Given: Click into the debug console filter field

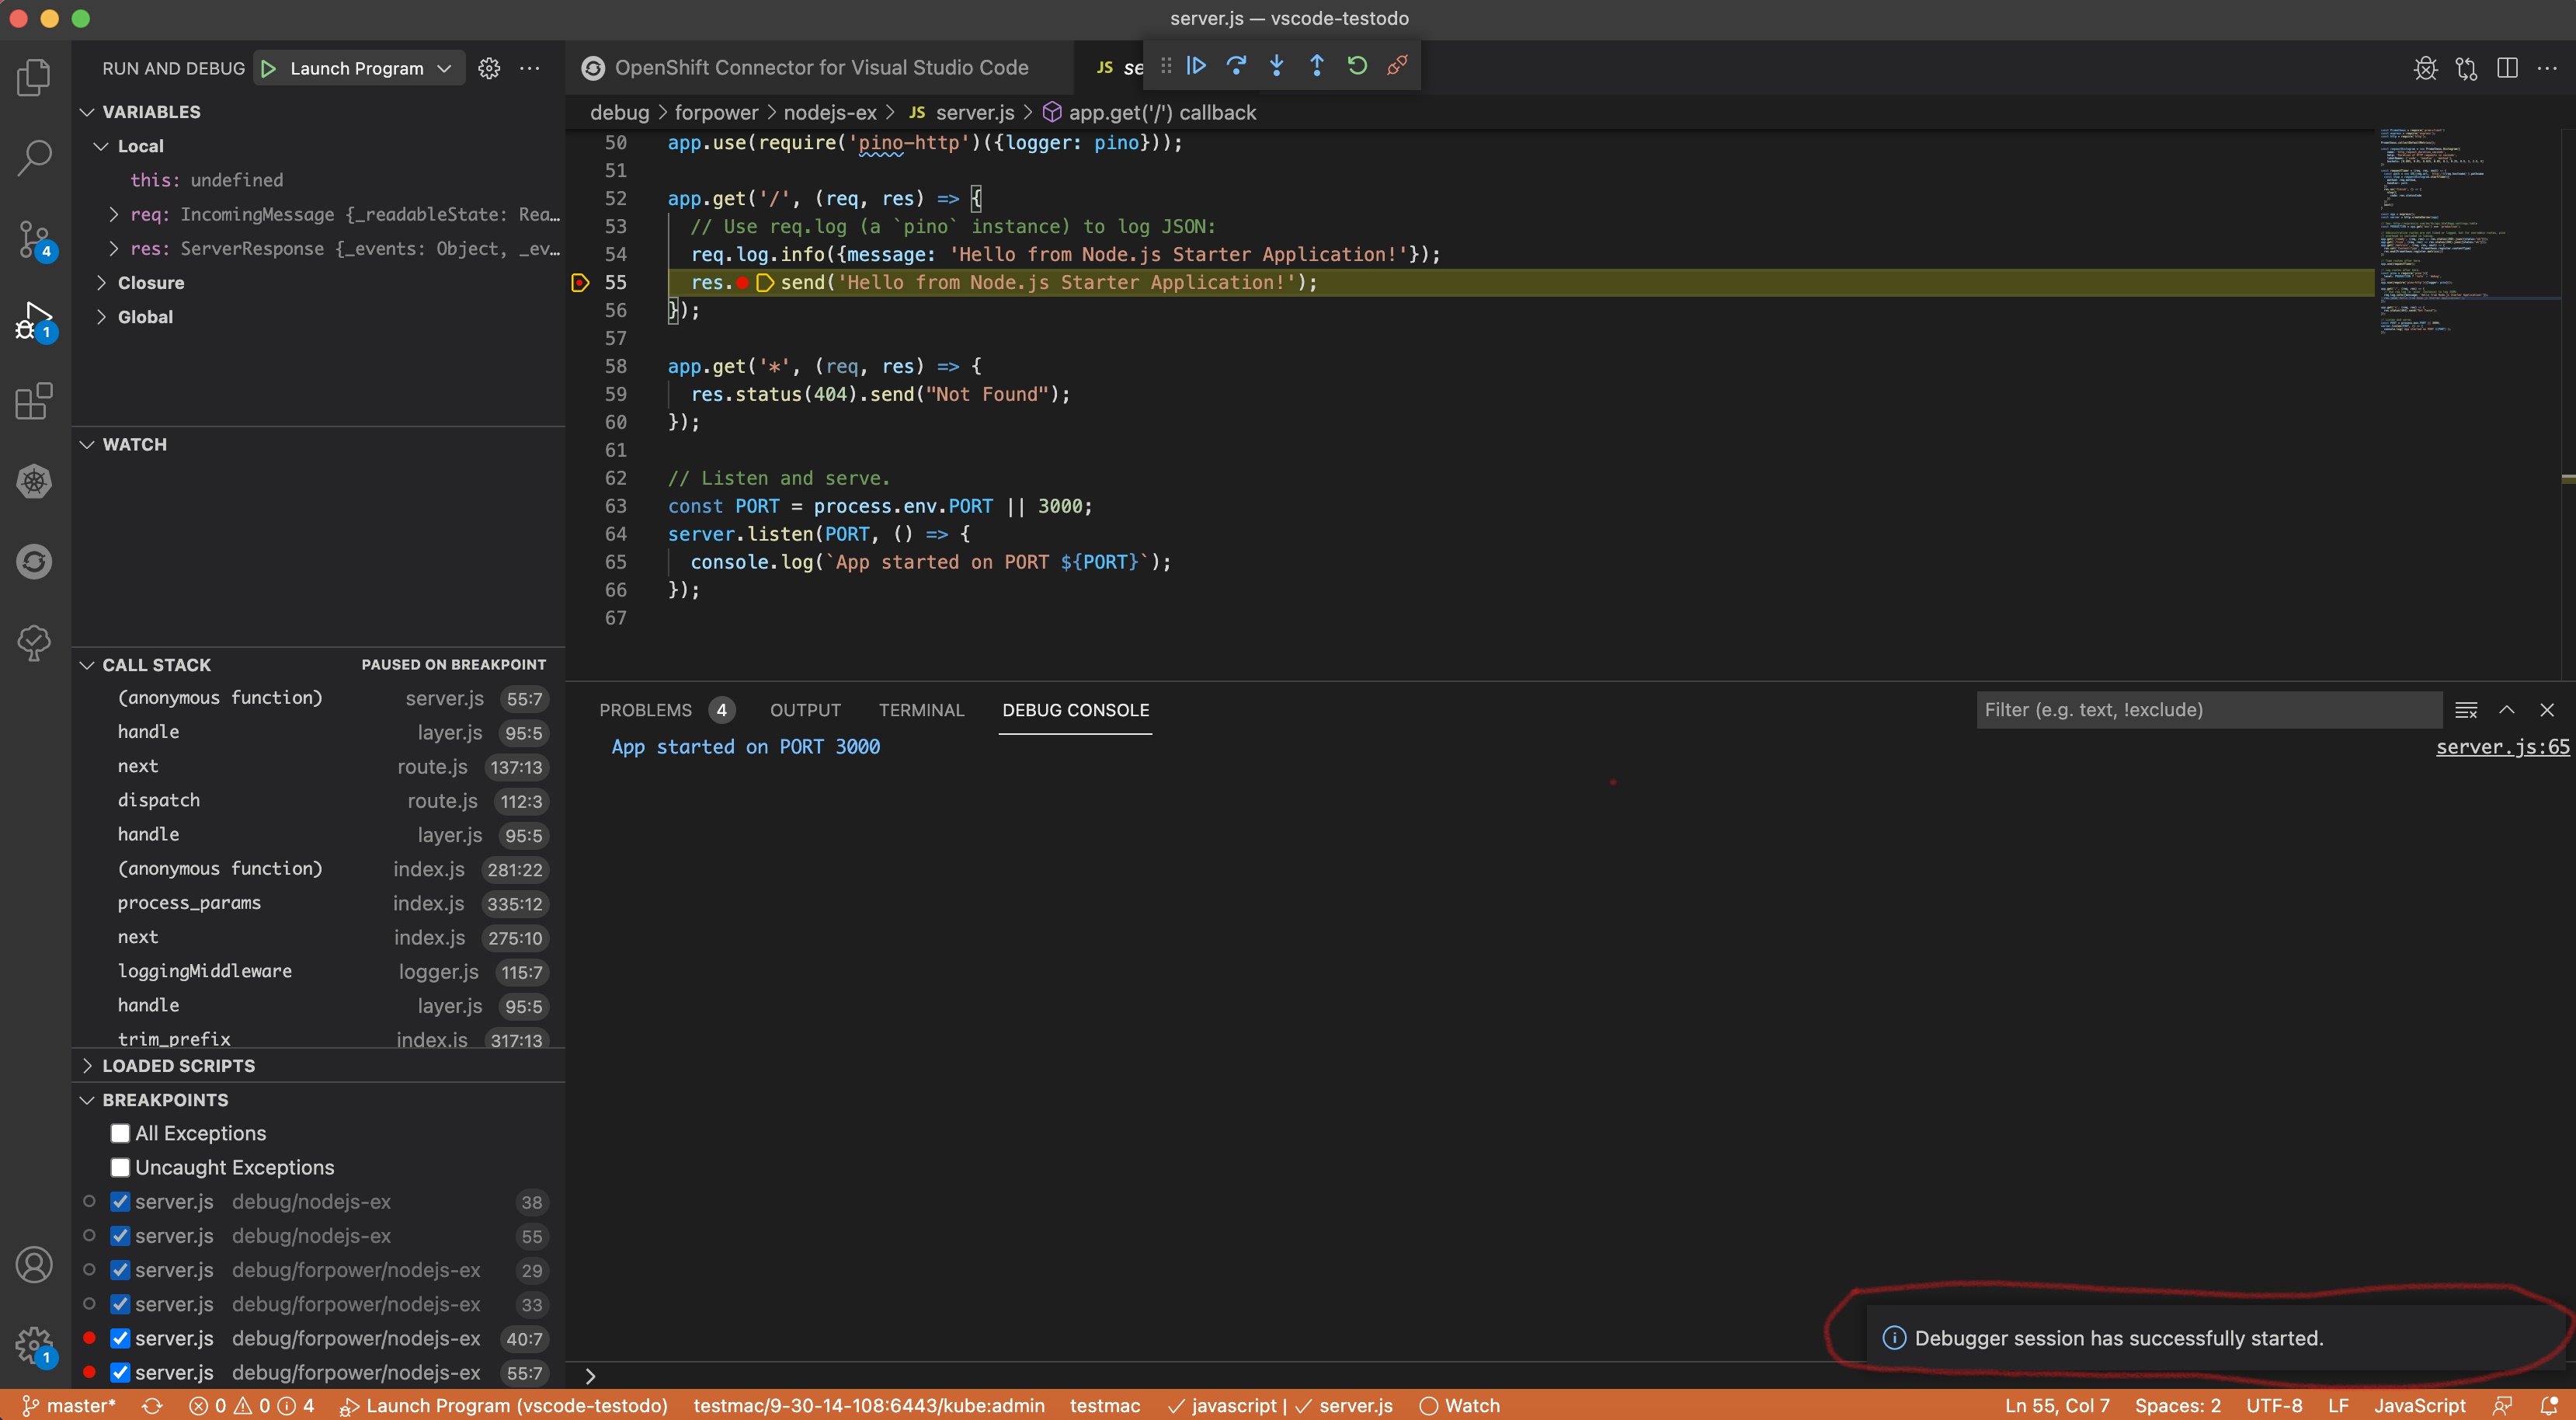Looking at the screenshot, I should (2208, 710).
